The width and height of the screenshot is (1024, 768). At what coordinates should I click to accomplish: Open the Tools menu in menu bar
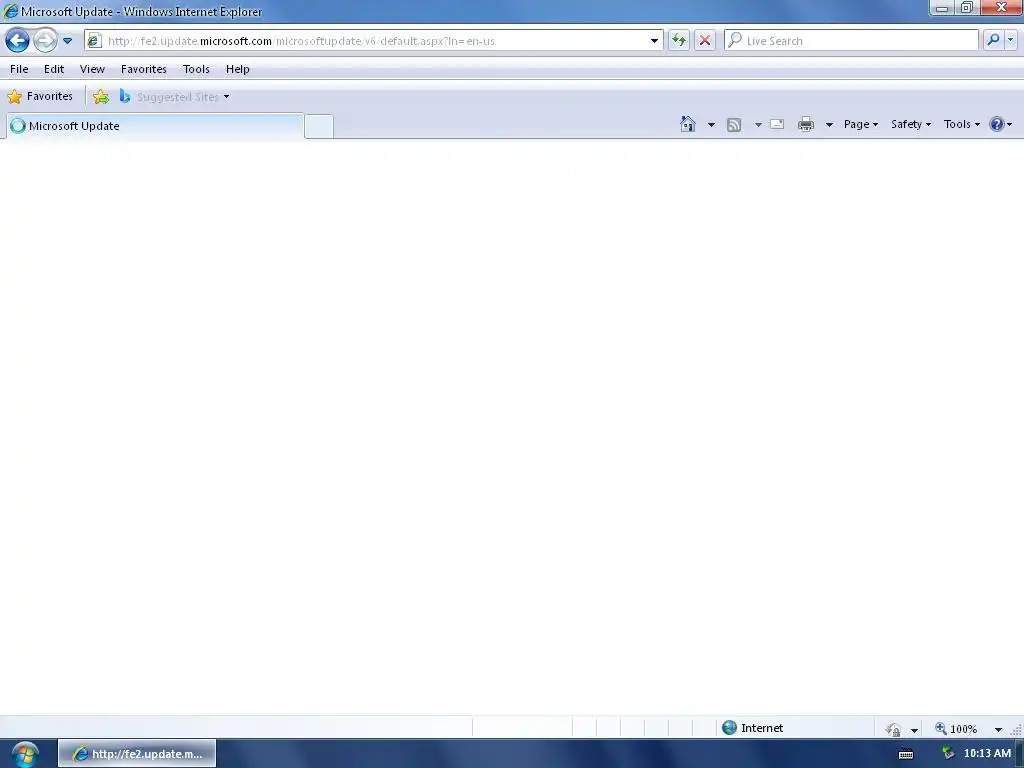pos(196,69)
